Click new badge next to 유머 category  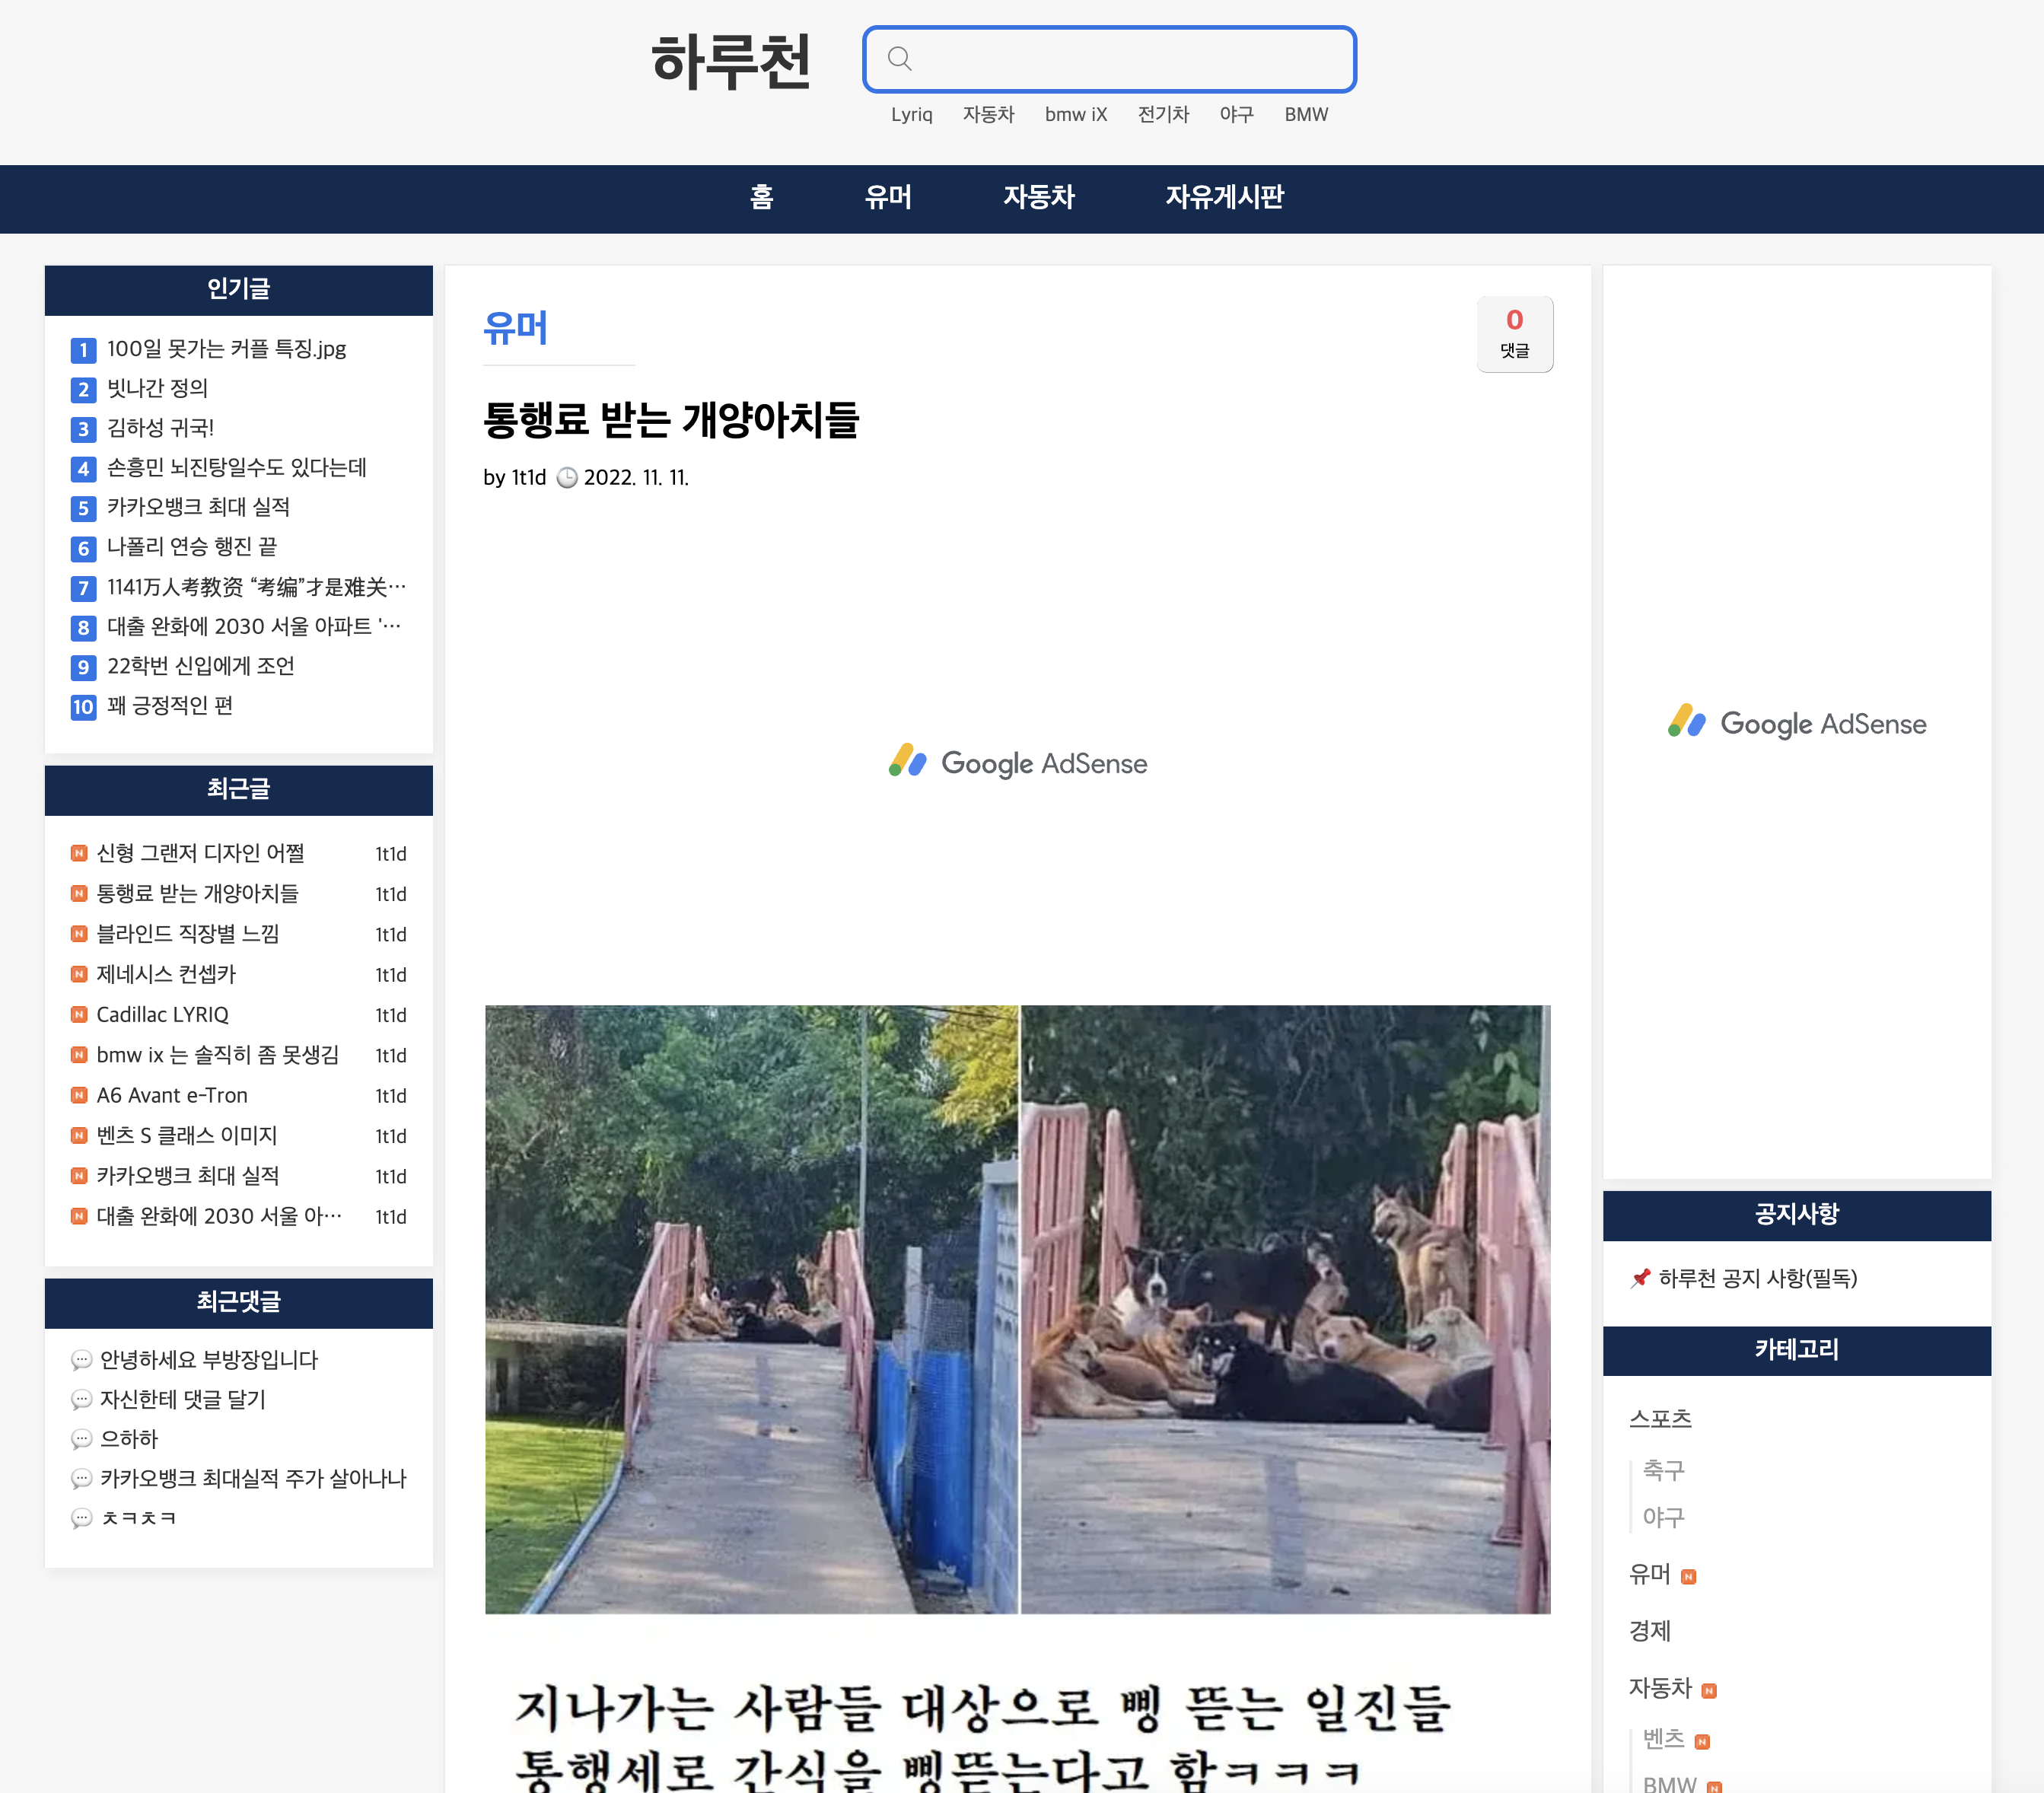[x=1689, y=1577]
